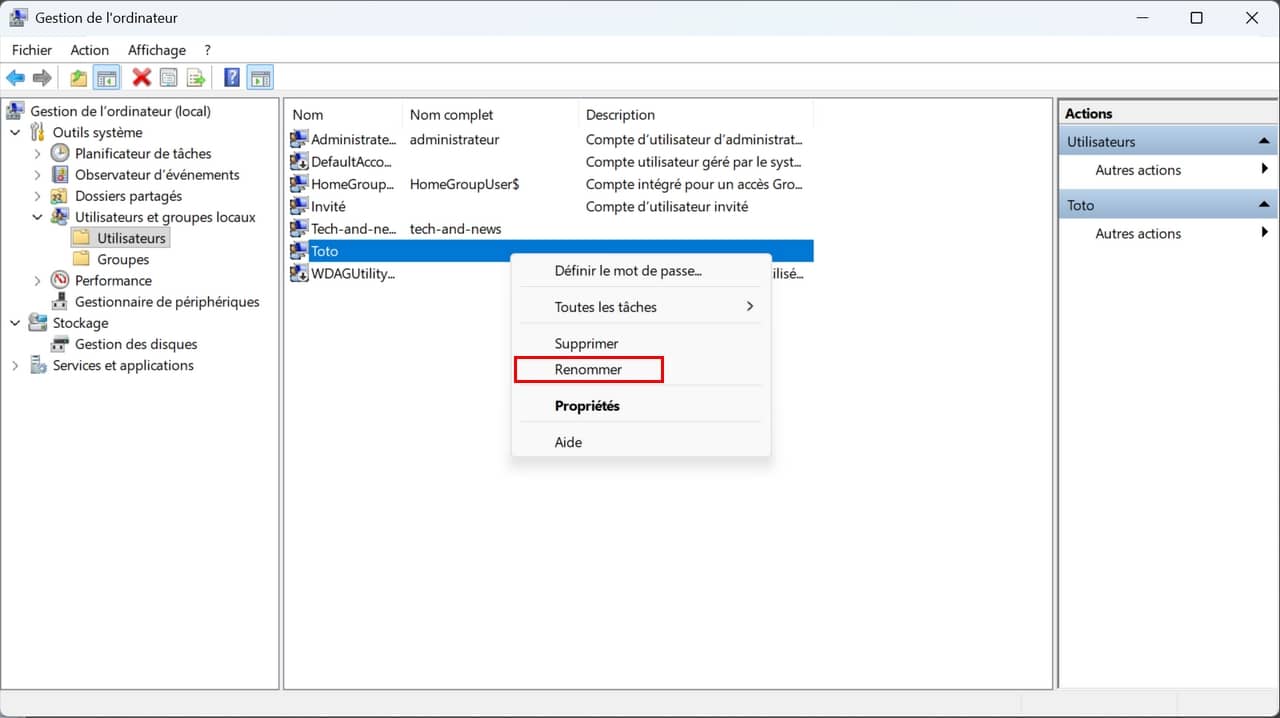Click the blue back arrow in toolbar
The height and width of the screenshot is (718, 1280).
point(16,78)
